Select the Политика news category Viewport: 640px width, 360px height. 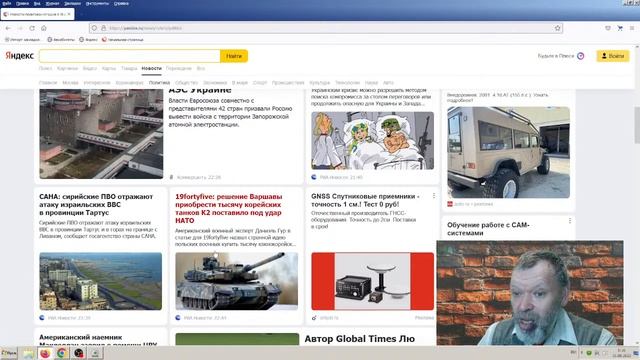159,82
